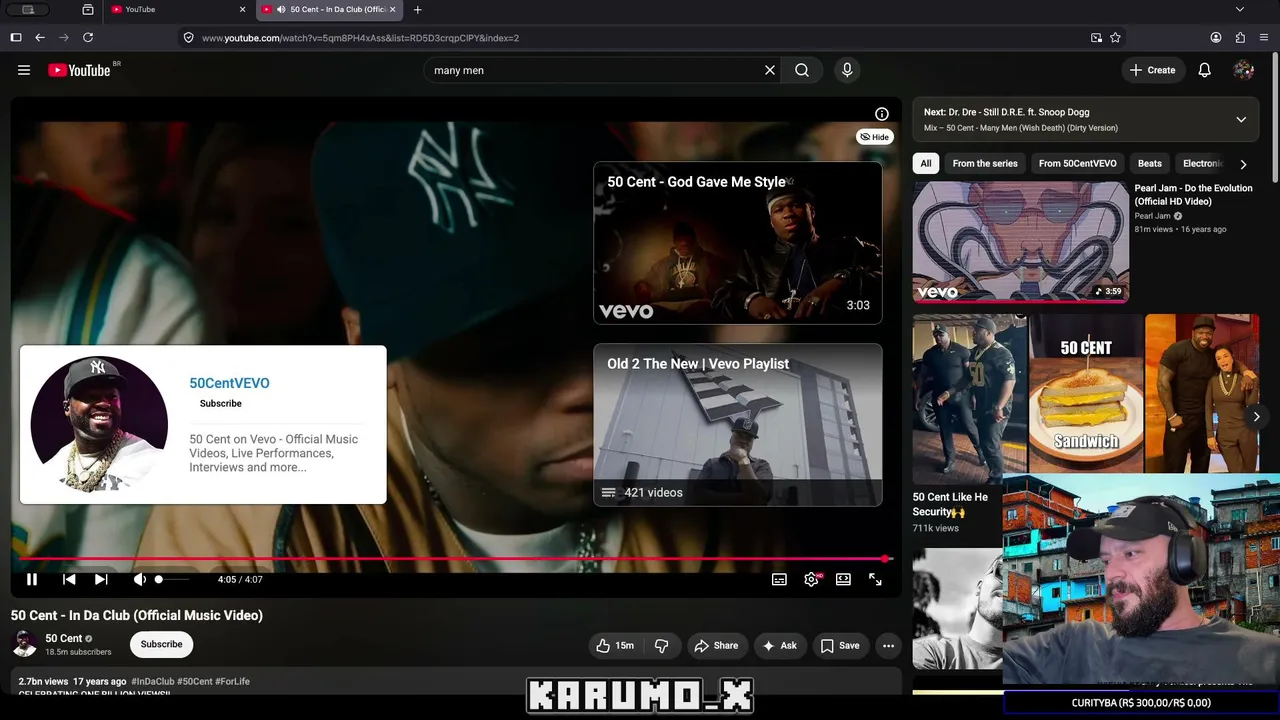Click the #ForLife hashtag
This screenshot has height=720, width=1280.
point(233,681)
